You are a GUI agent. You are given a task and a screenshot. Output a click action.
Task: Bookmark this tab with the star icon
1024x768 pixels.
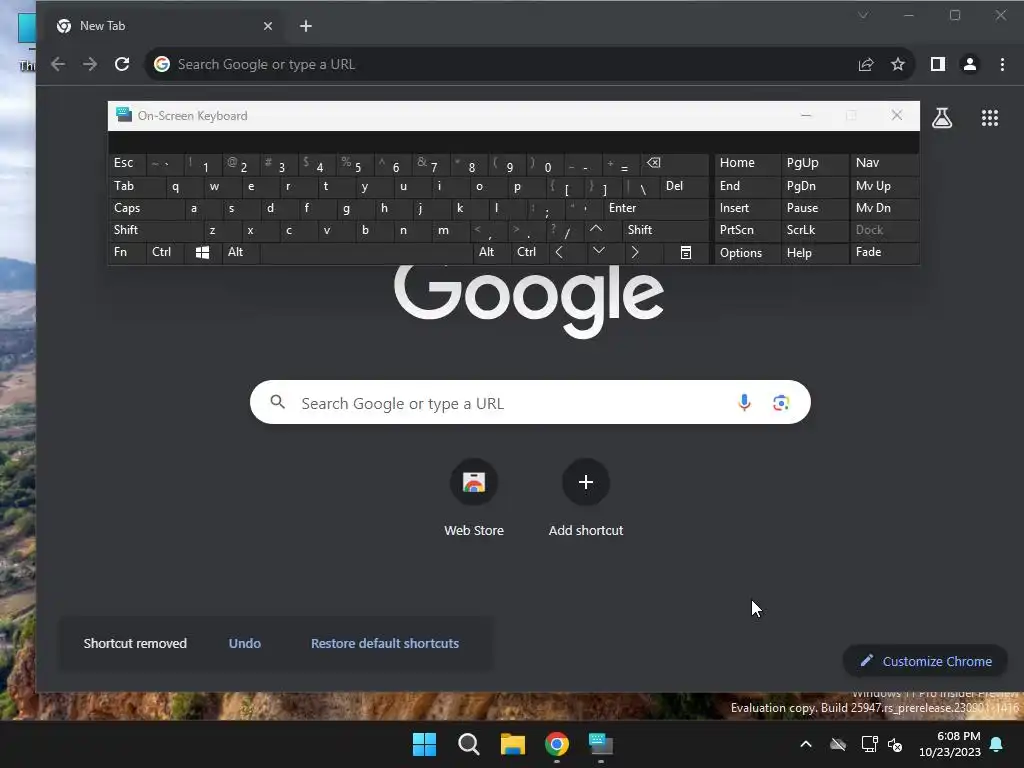(x=898, y=64)
